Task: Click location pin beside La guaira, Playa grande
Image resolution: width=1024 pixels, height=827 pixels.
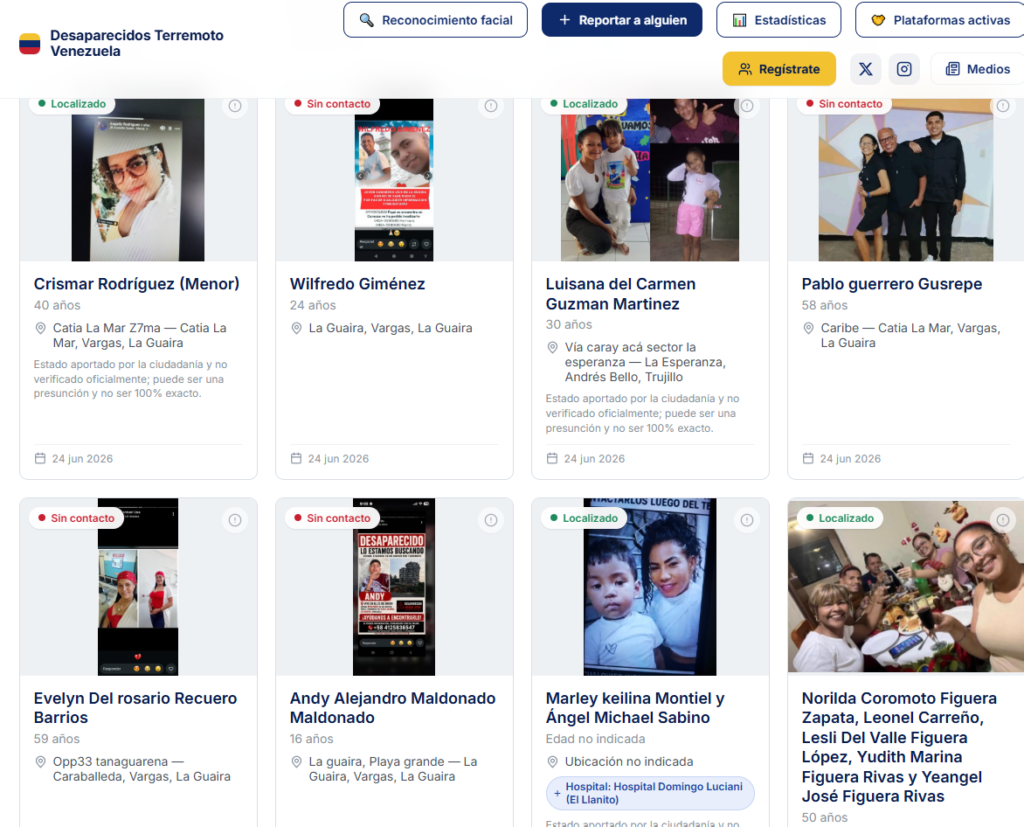Action: [x=296, y=762]
